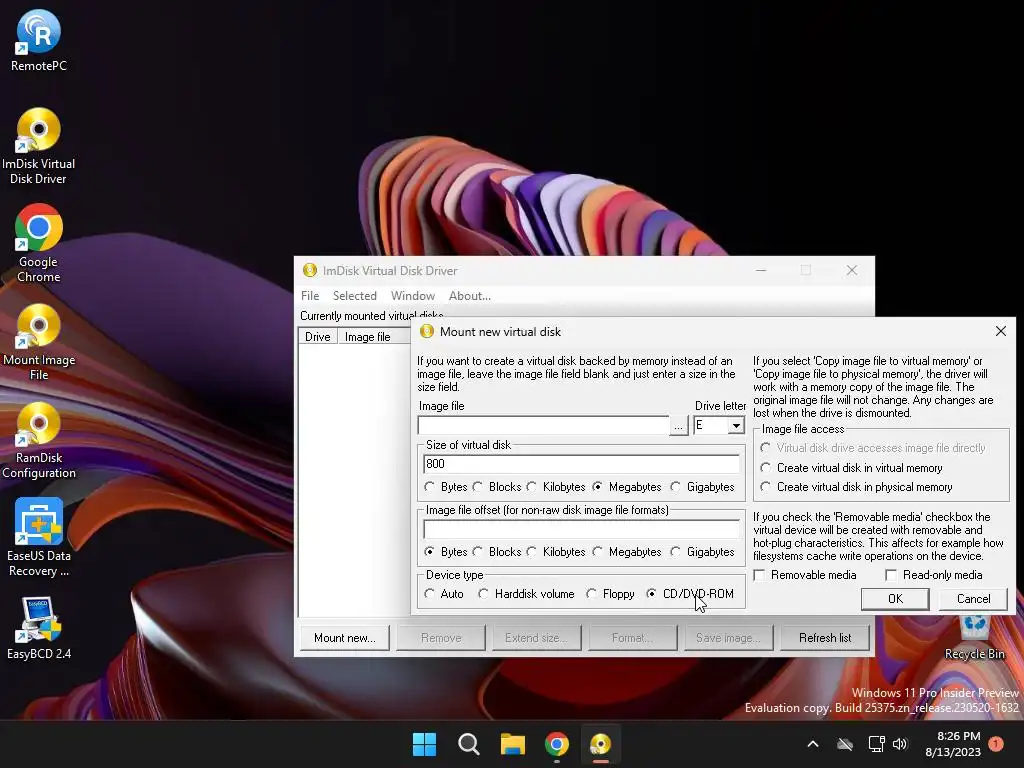Open taskbar Search
1024x768 pixels.
(x=468, y=744)
